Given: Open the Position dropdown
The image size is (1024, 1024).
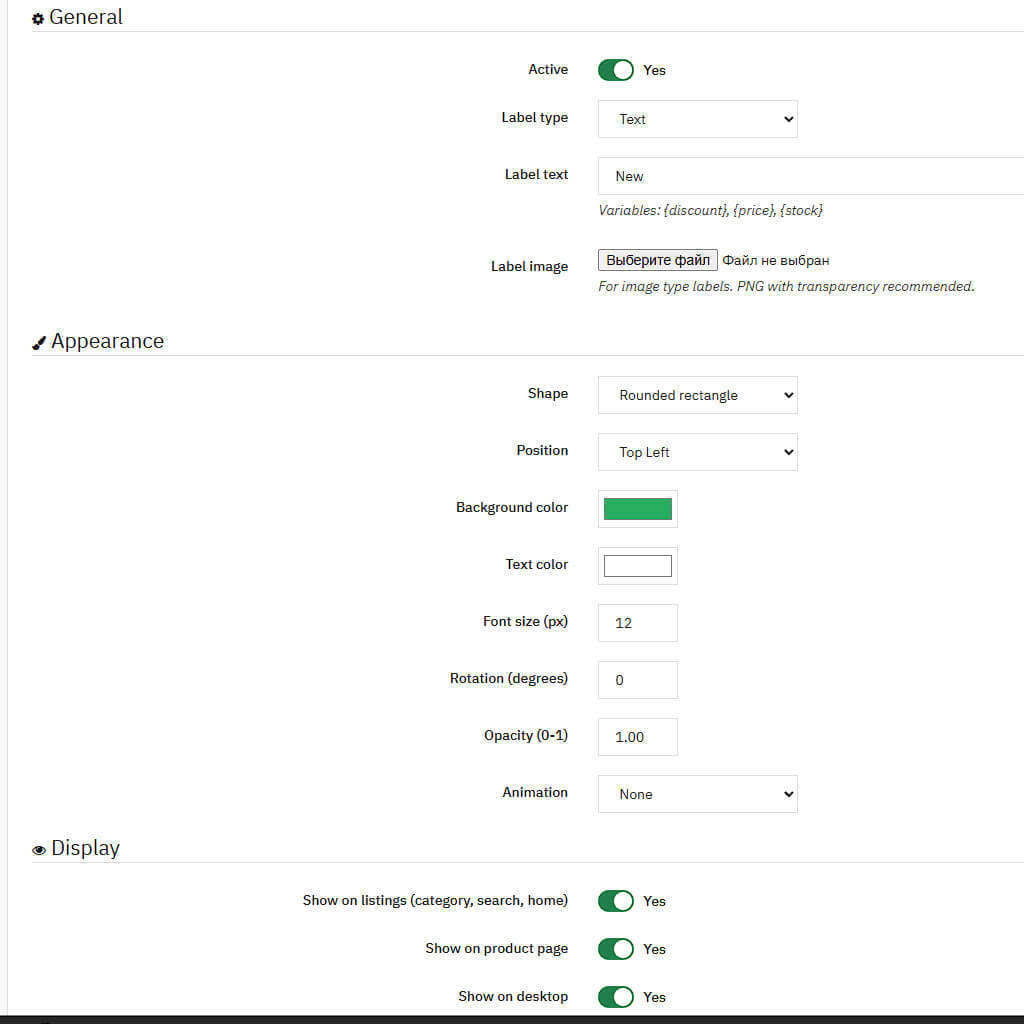Looking at the screenshot, I should [697, 452].
